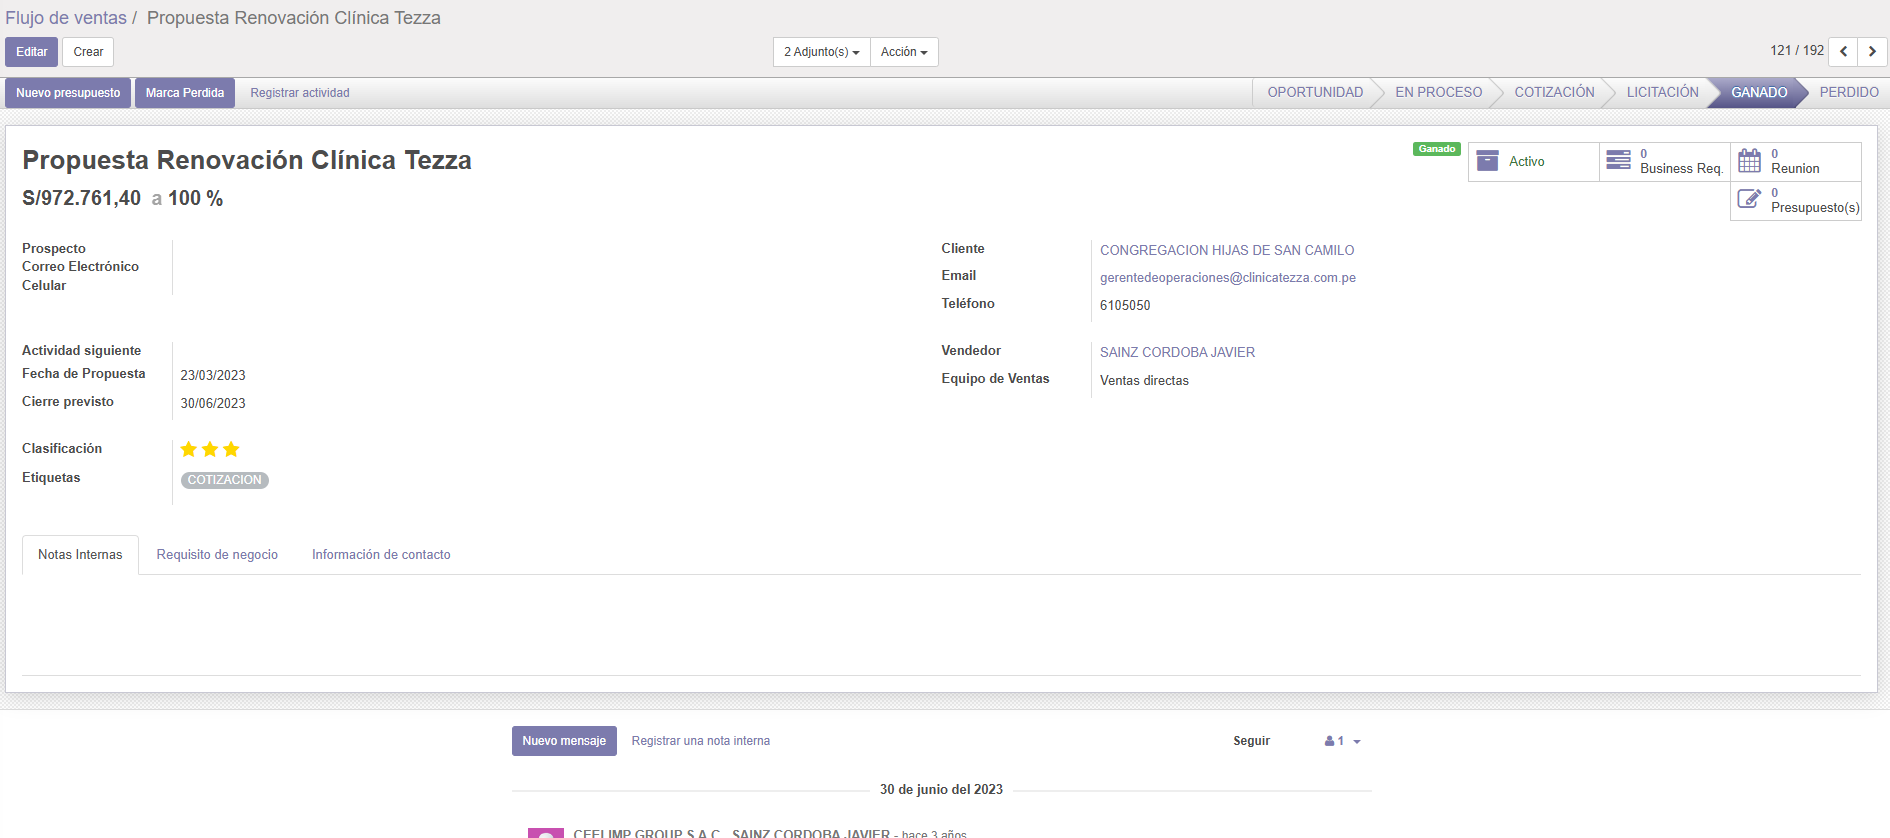Click the Nuevo presupuesto button

click(x=68, y=93)
